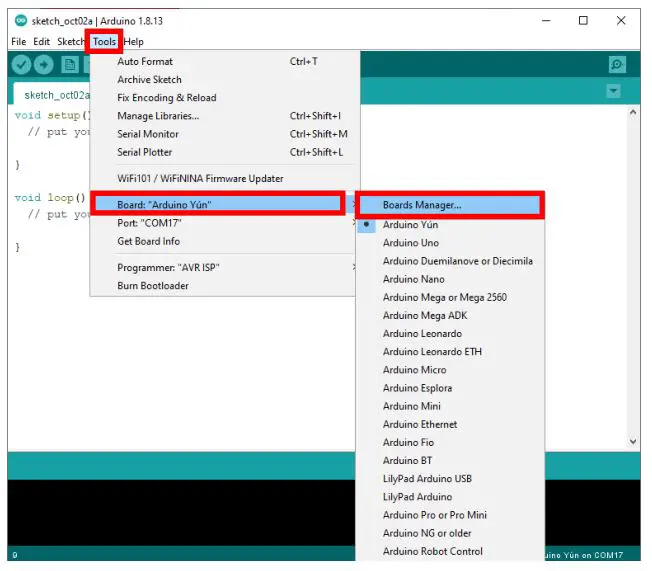Select the Arduino Yún radio option

click(450, 225)
